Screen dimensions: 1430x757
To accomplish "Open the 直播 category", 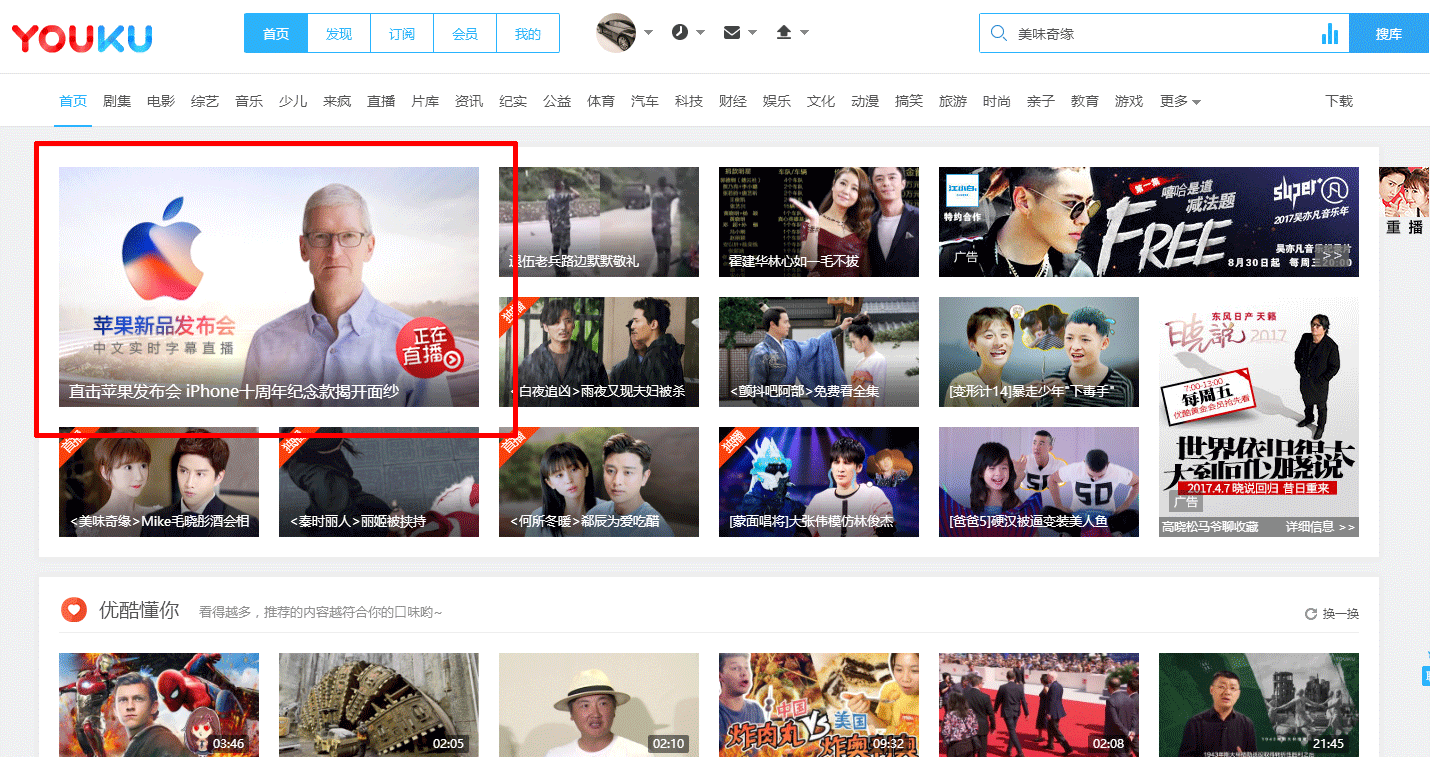I will (x=381, y=101).
